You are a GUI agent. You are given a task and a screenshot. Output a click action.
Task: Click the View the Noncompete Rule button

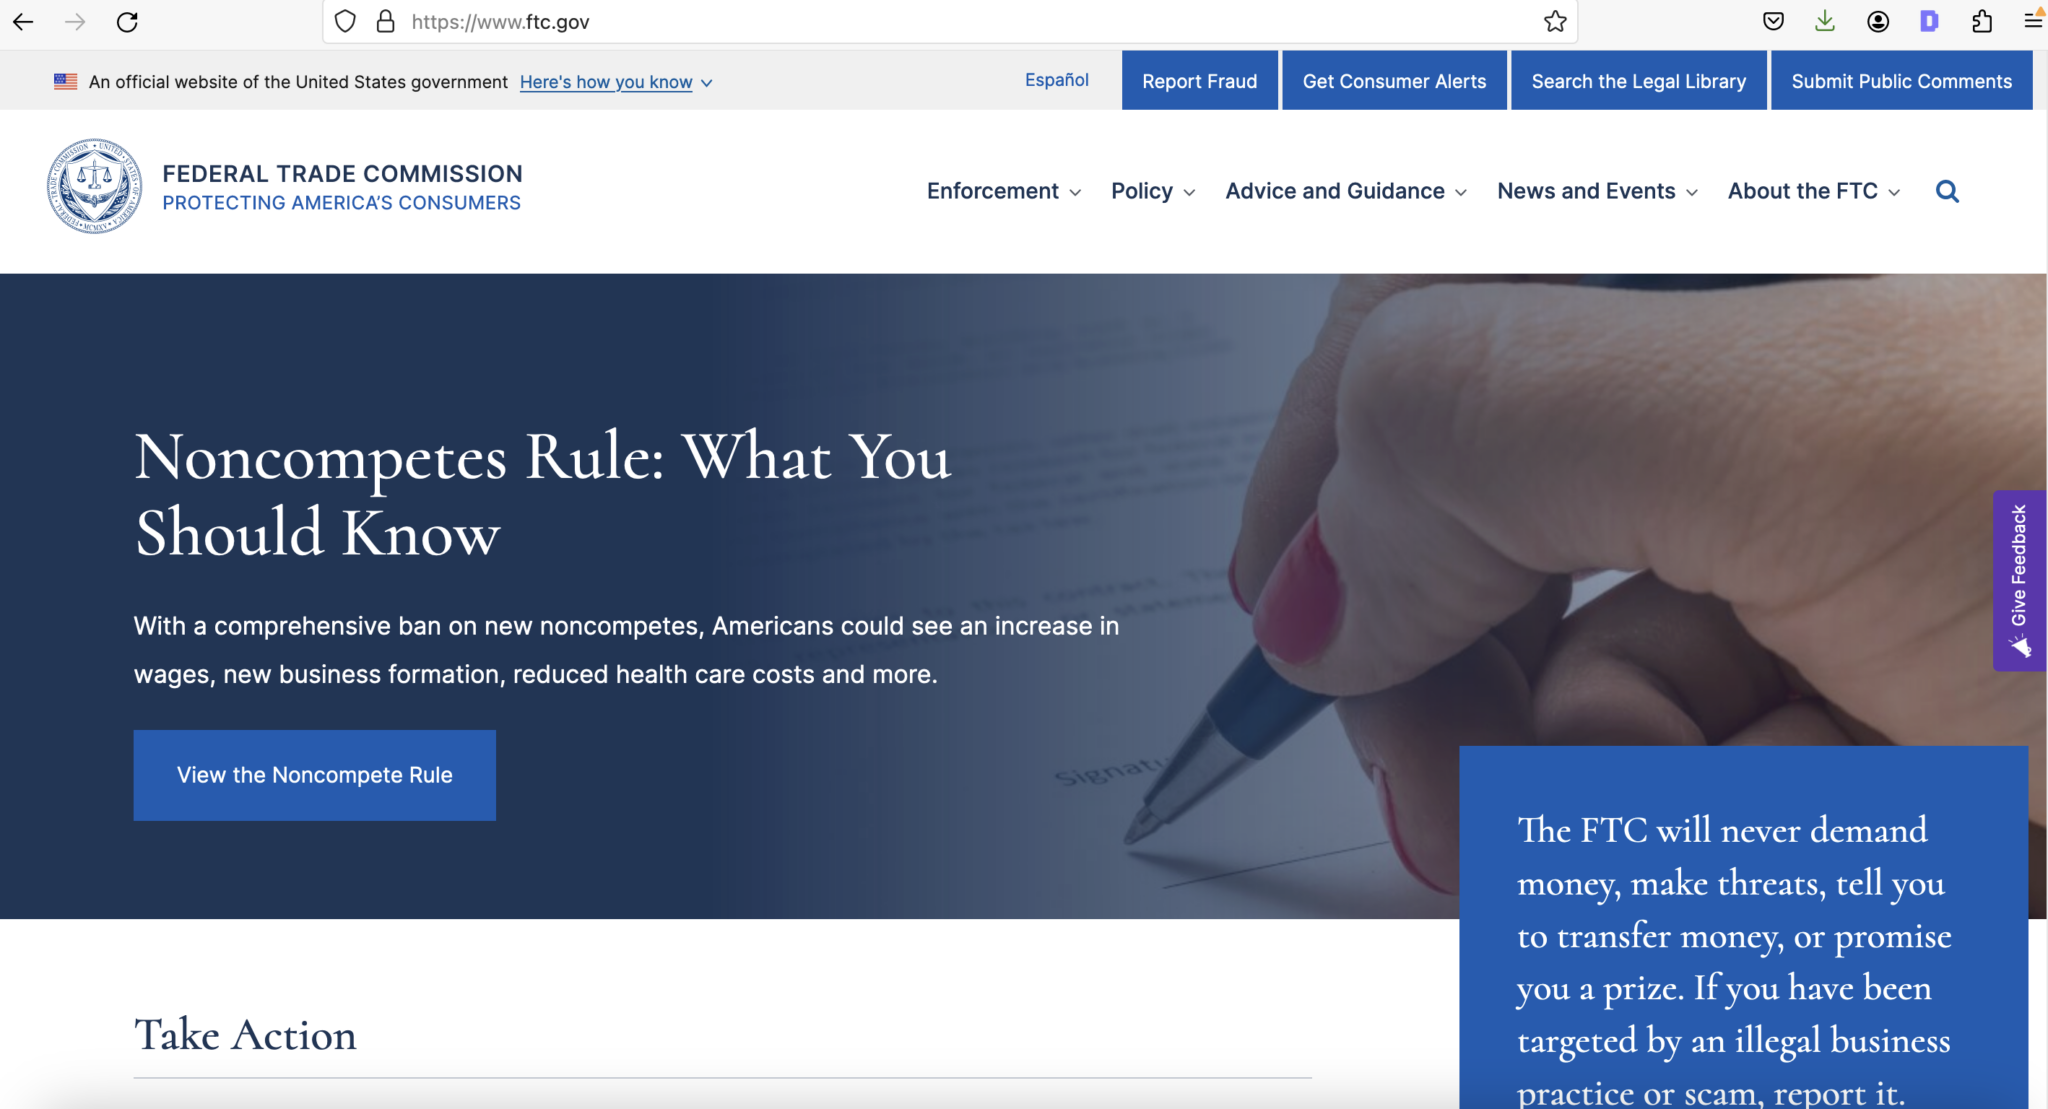point(314,775)
